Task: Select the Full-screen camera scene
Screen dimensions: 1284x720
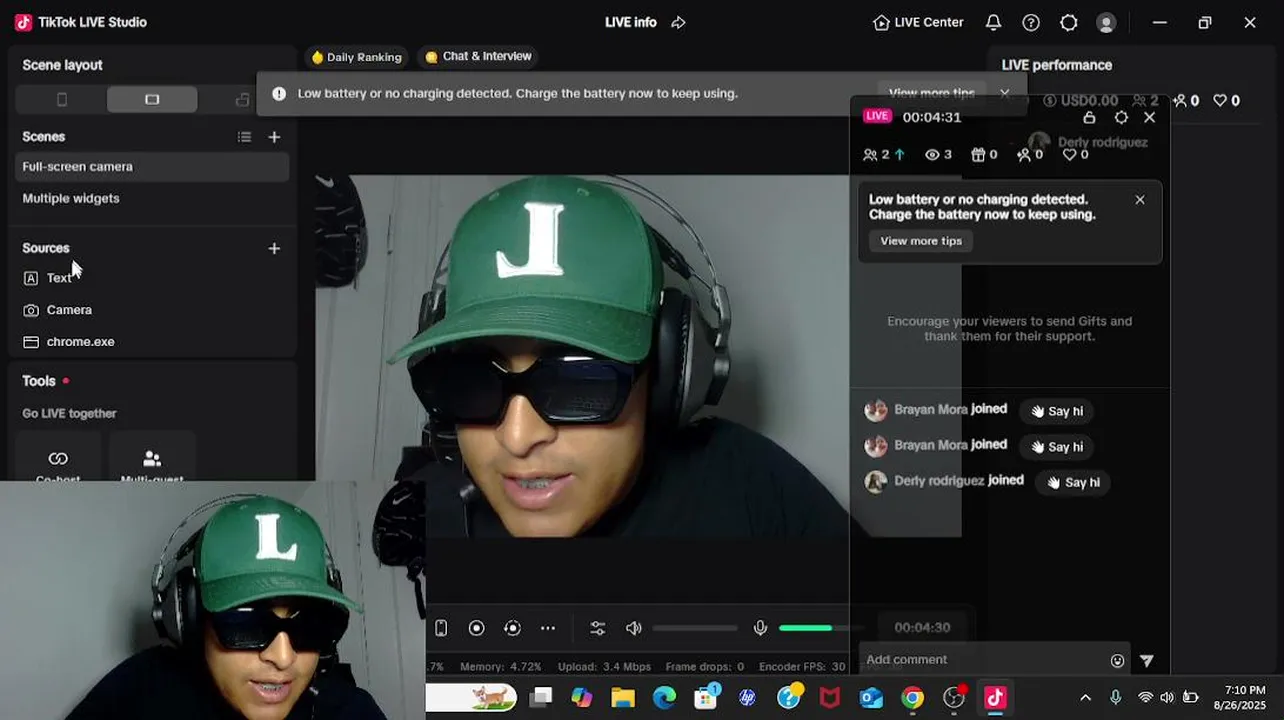Action: tap(152, 167)
